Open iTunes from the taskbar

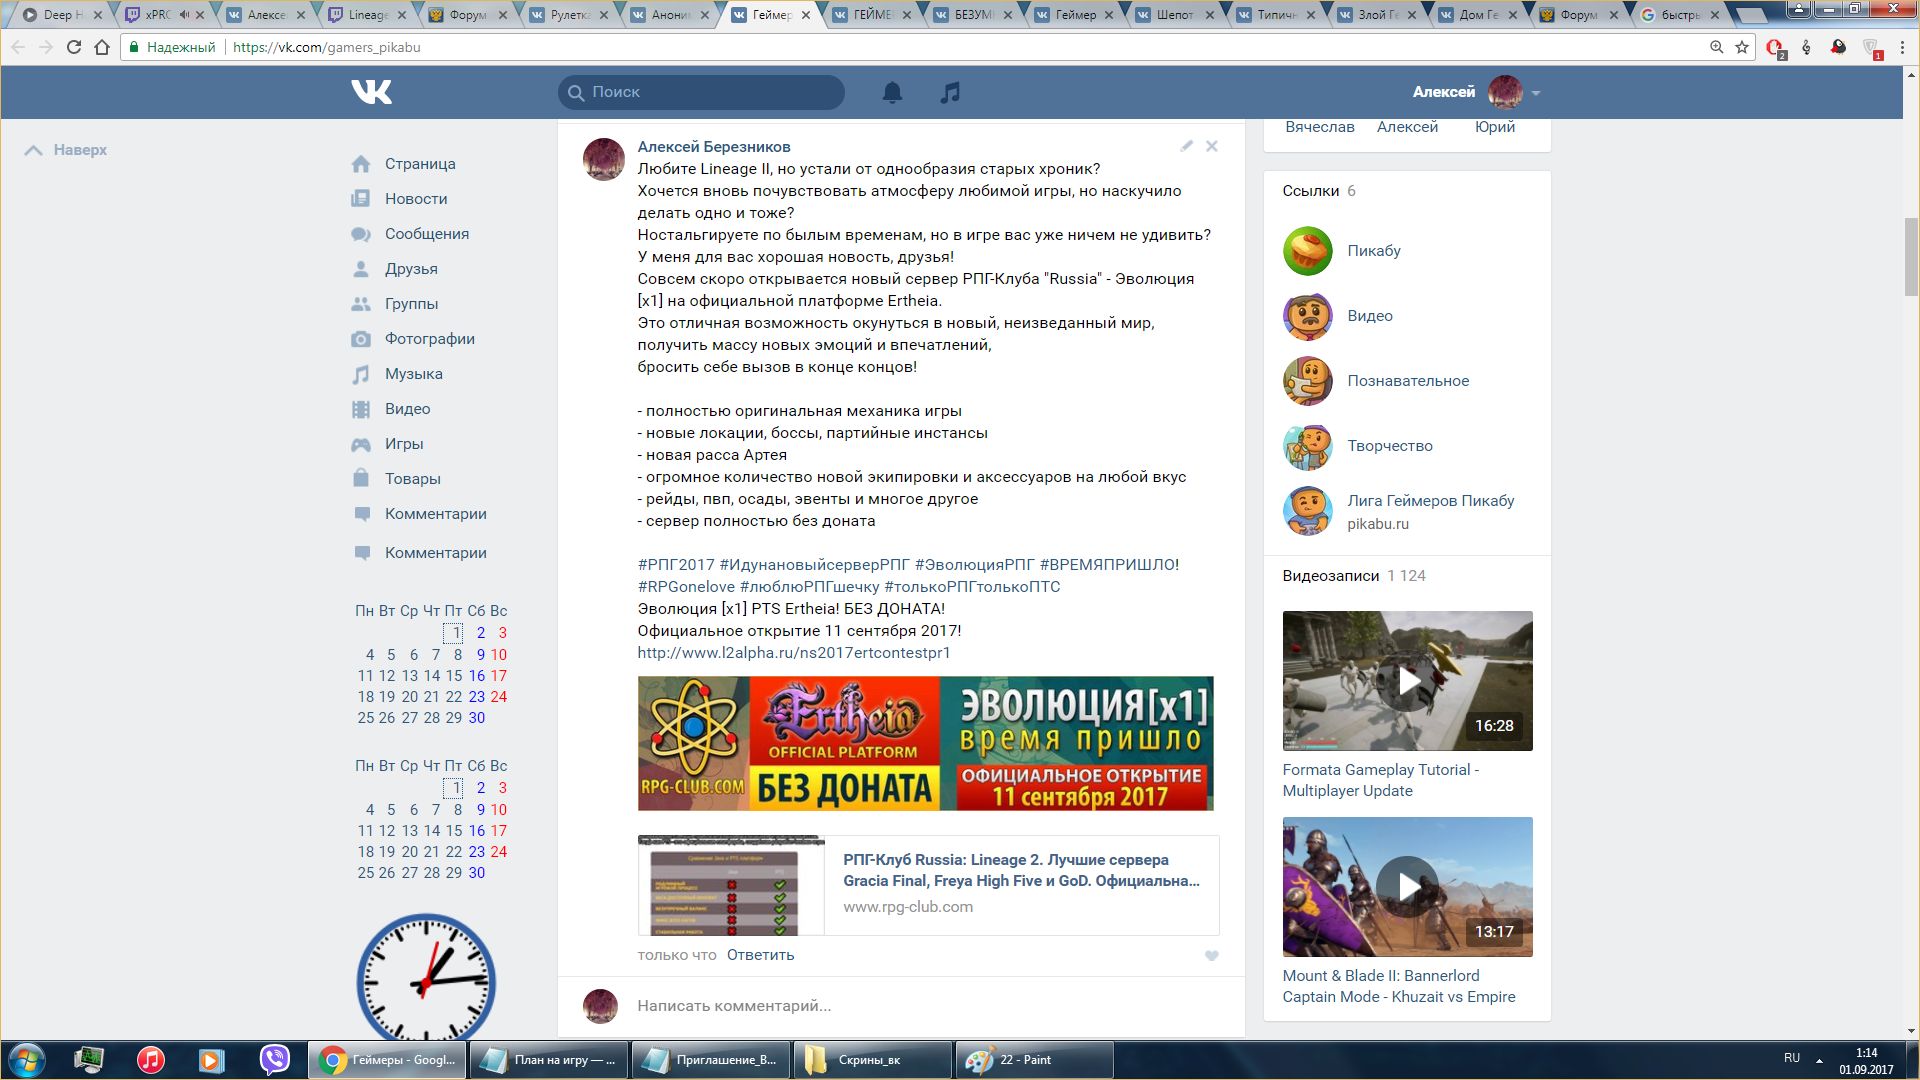click(151, 1060)
